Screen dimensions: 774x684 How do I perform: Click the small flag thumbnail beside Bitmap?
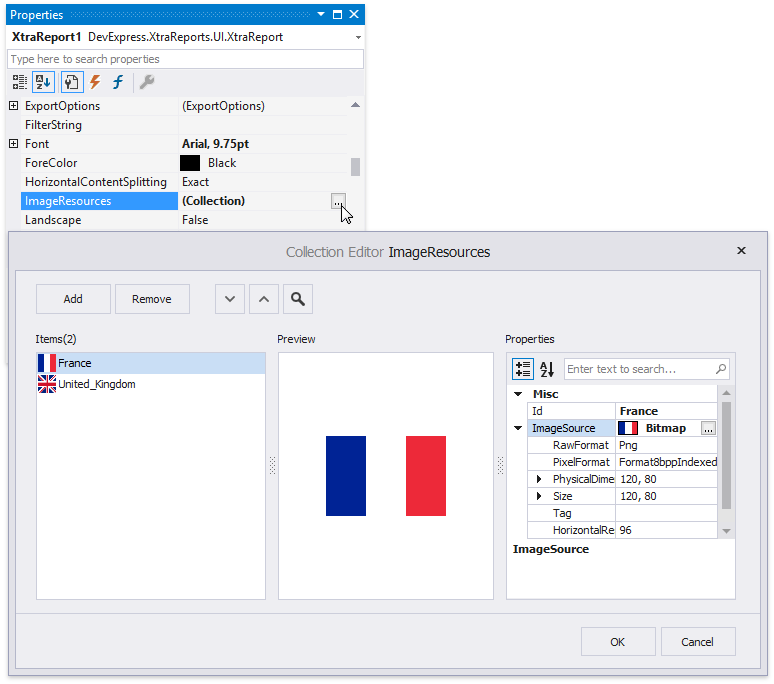click(628, 428)
